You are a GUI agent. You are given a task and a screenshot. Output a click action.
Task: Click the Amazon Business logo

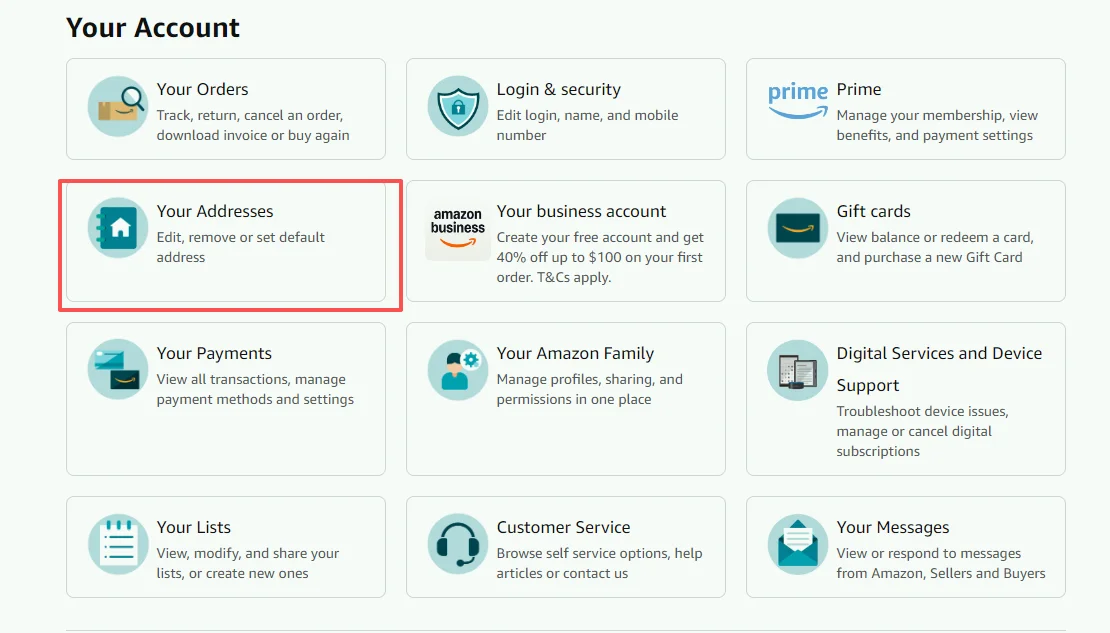[458, 228]
